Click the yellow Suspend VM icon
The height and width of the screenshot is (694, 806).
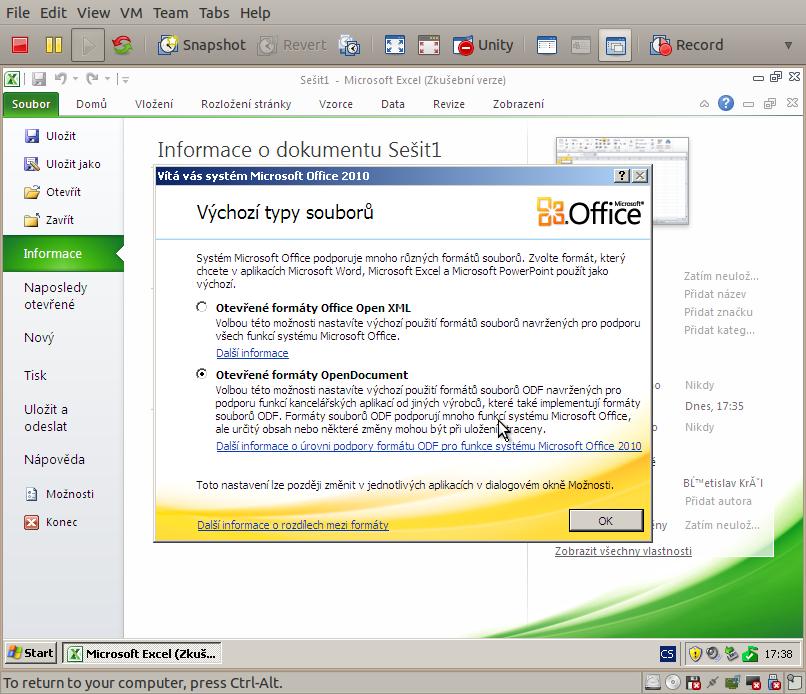click(x=53, y=45)
